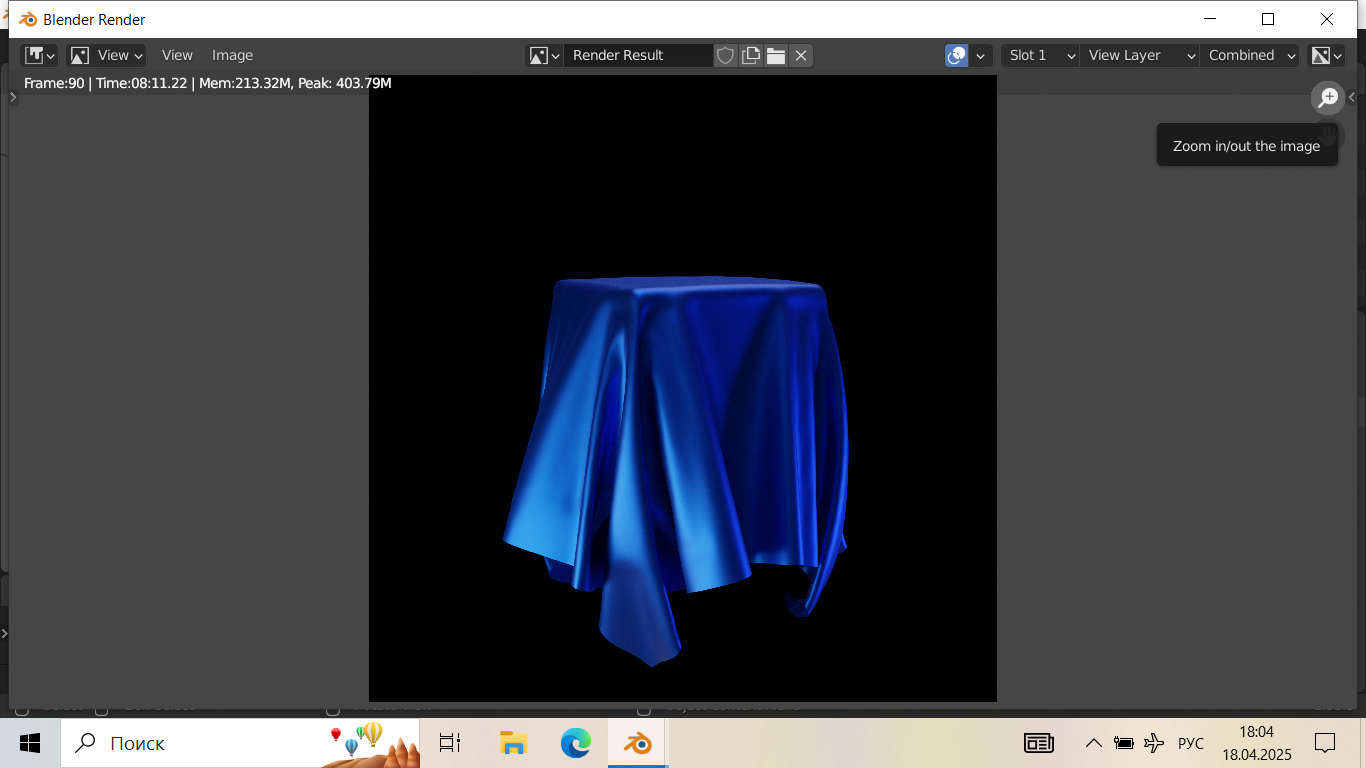Expand the gizmo options dropdown arrow

(981, 55)
